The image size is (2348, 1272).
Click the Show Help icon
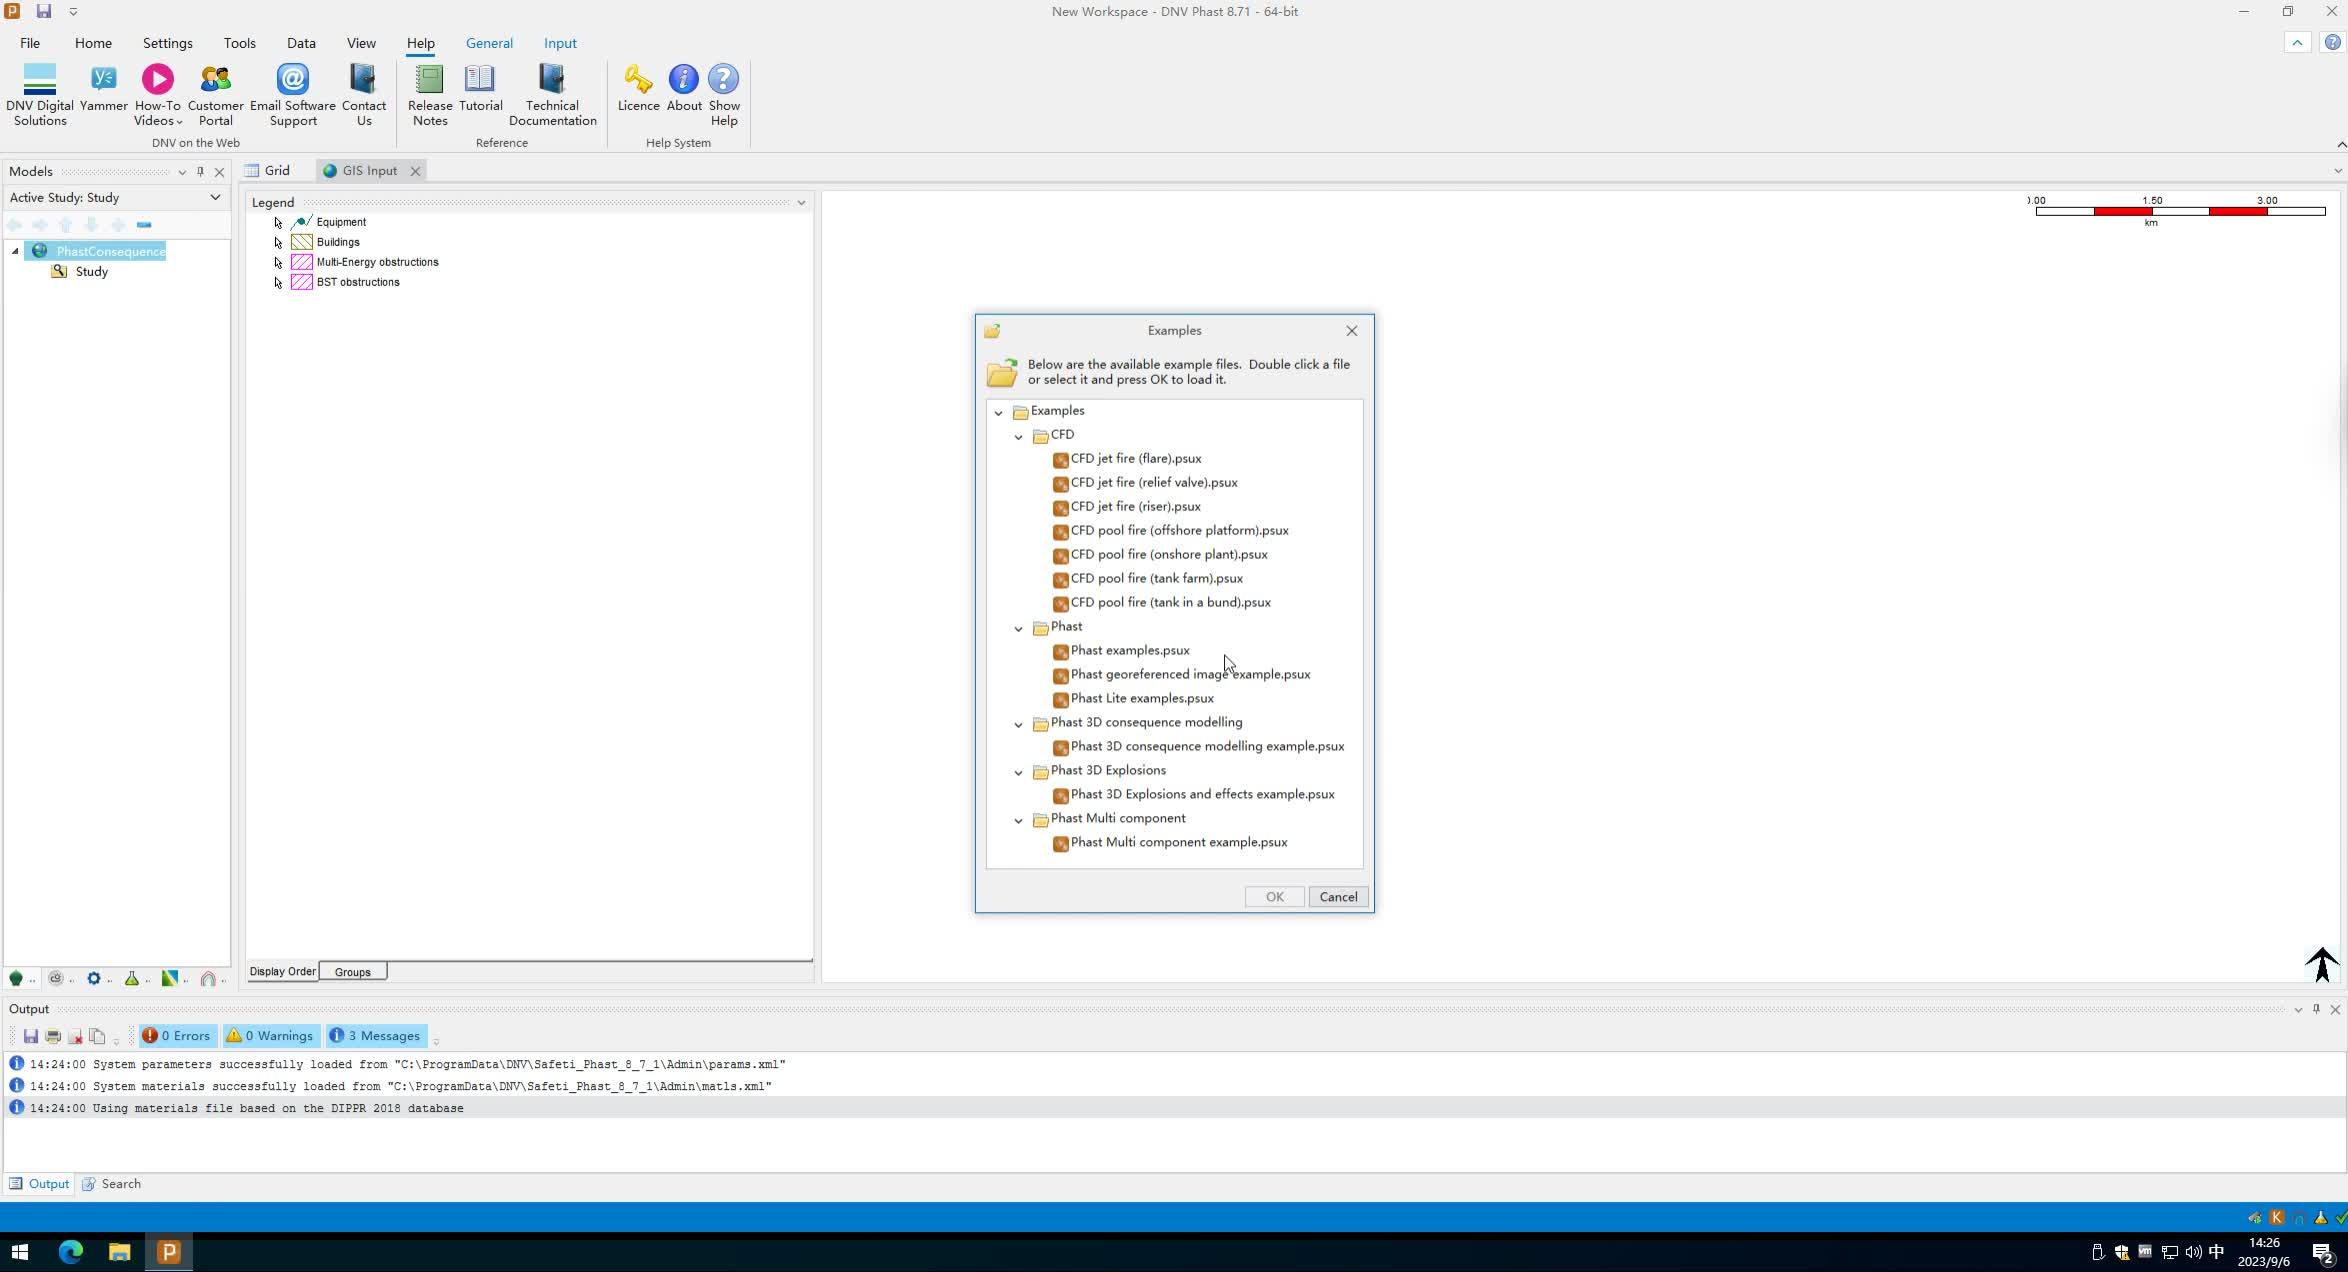tap(723, 80)
